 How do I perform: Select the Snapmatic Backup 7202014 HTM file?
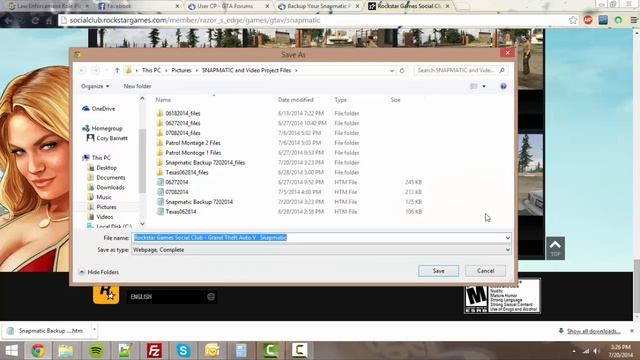pyautogui.click(x=199, y=202)
